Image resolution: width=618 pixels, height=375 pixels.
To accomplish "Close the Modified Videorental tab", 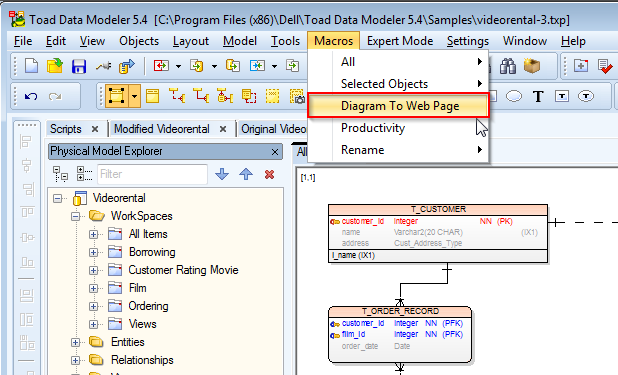I will [223, 129].
